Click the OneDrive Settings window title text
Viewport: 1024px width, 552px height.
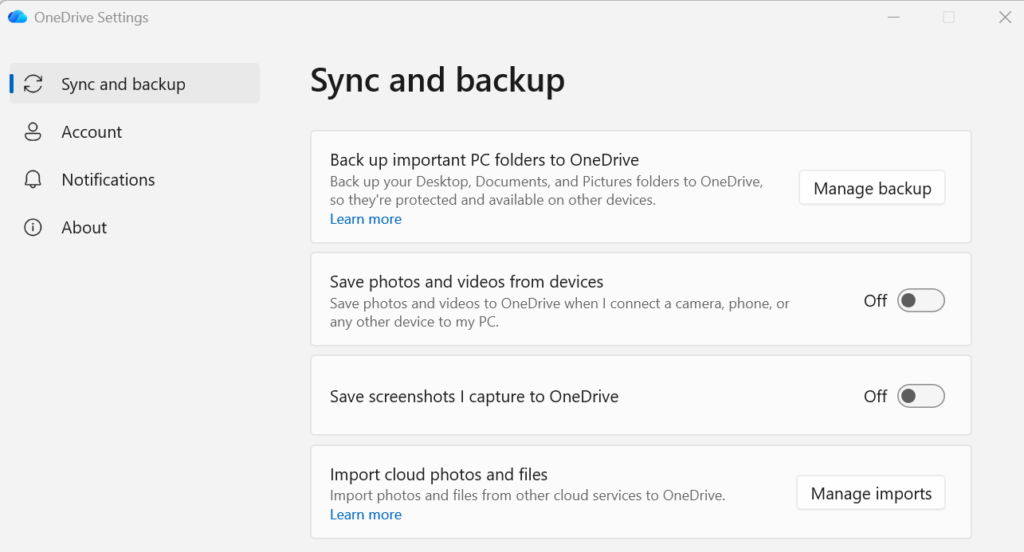[91, 18]
